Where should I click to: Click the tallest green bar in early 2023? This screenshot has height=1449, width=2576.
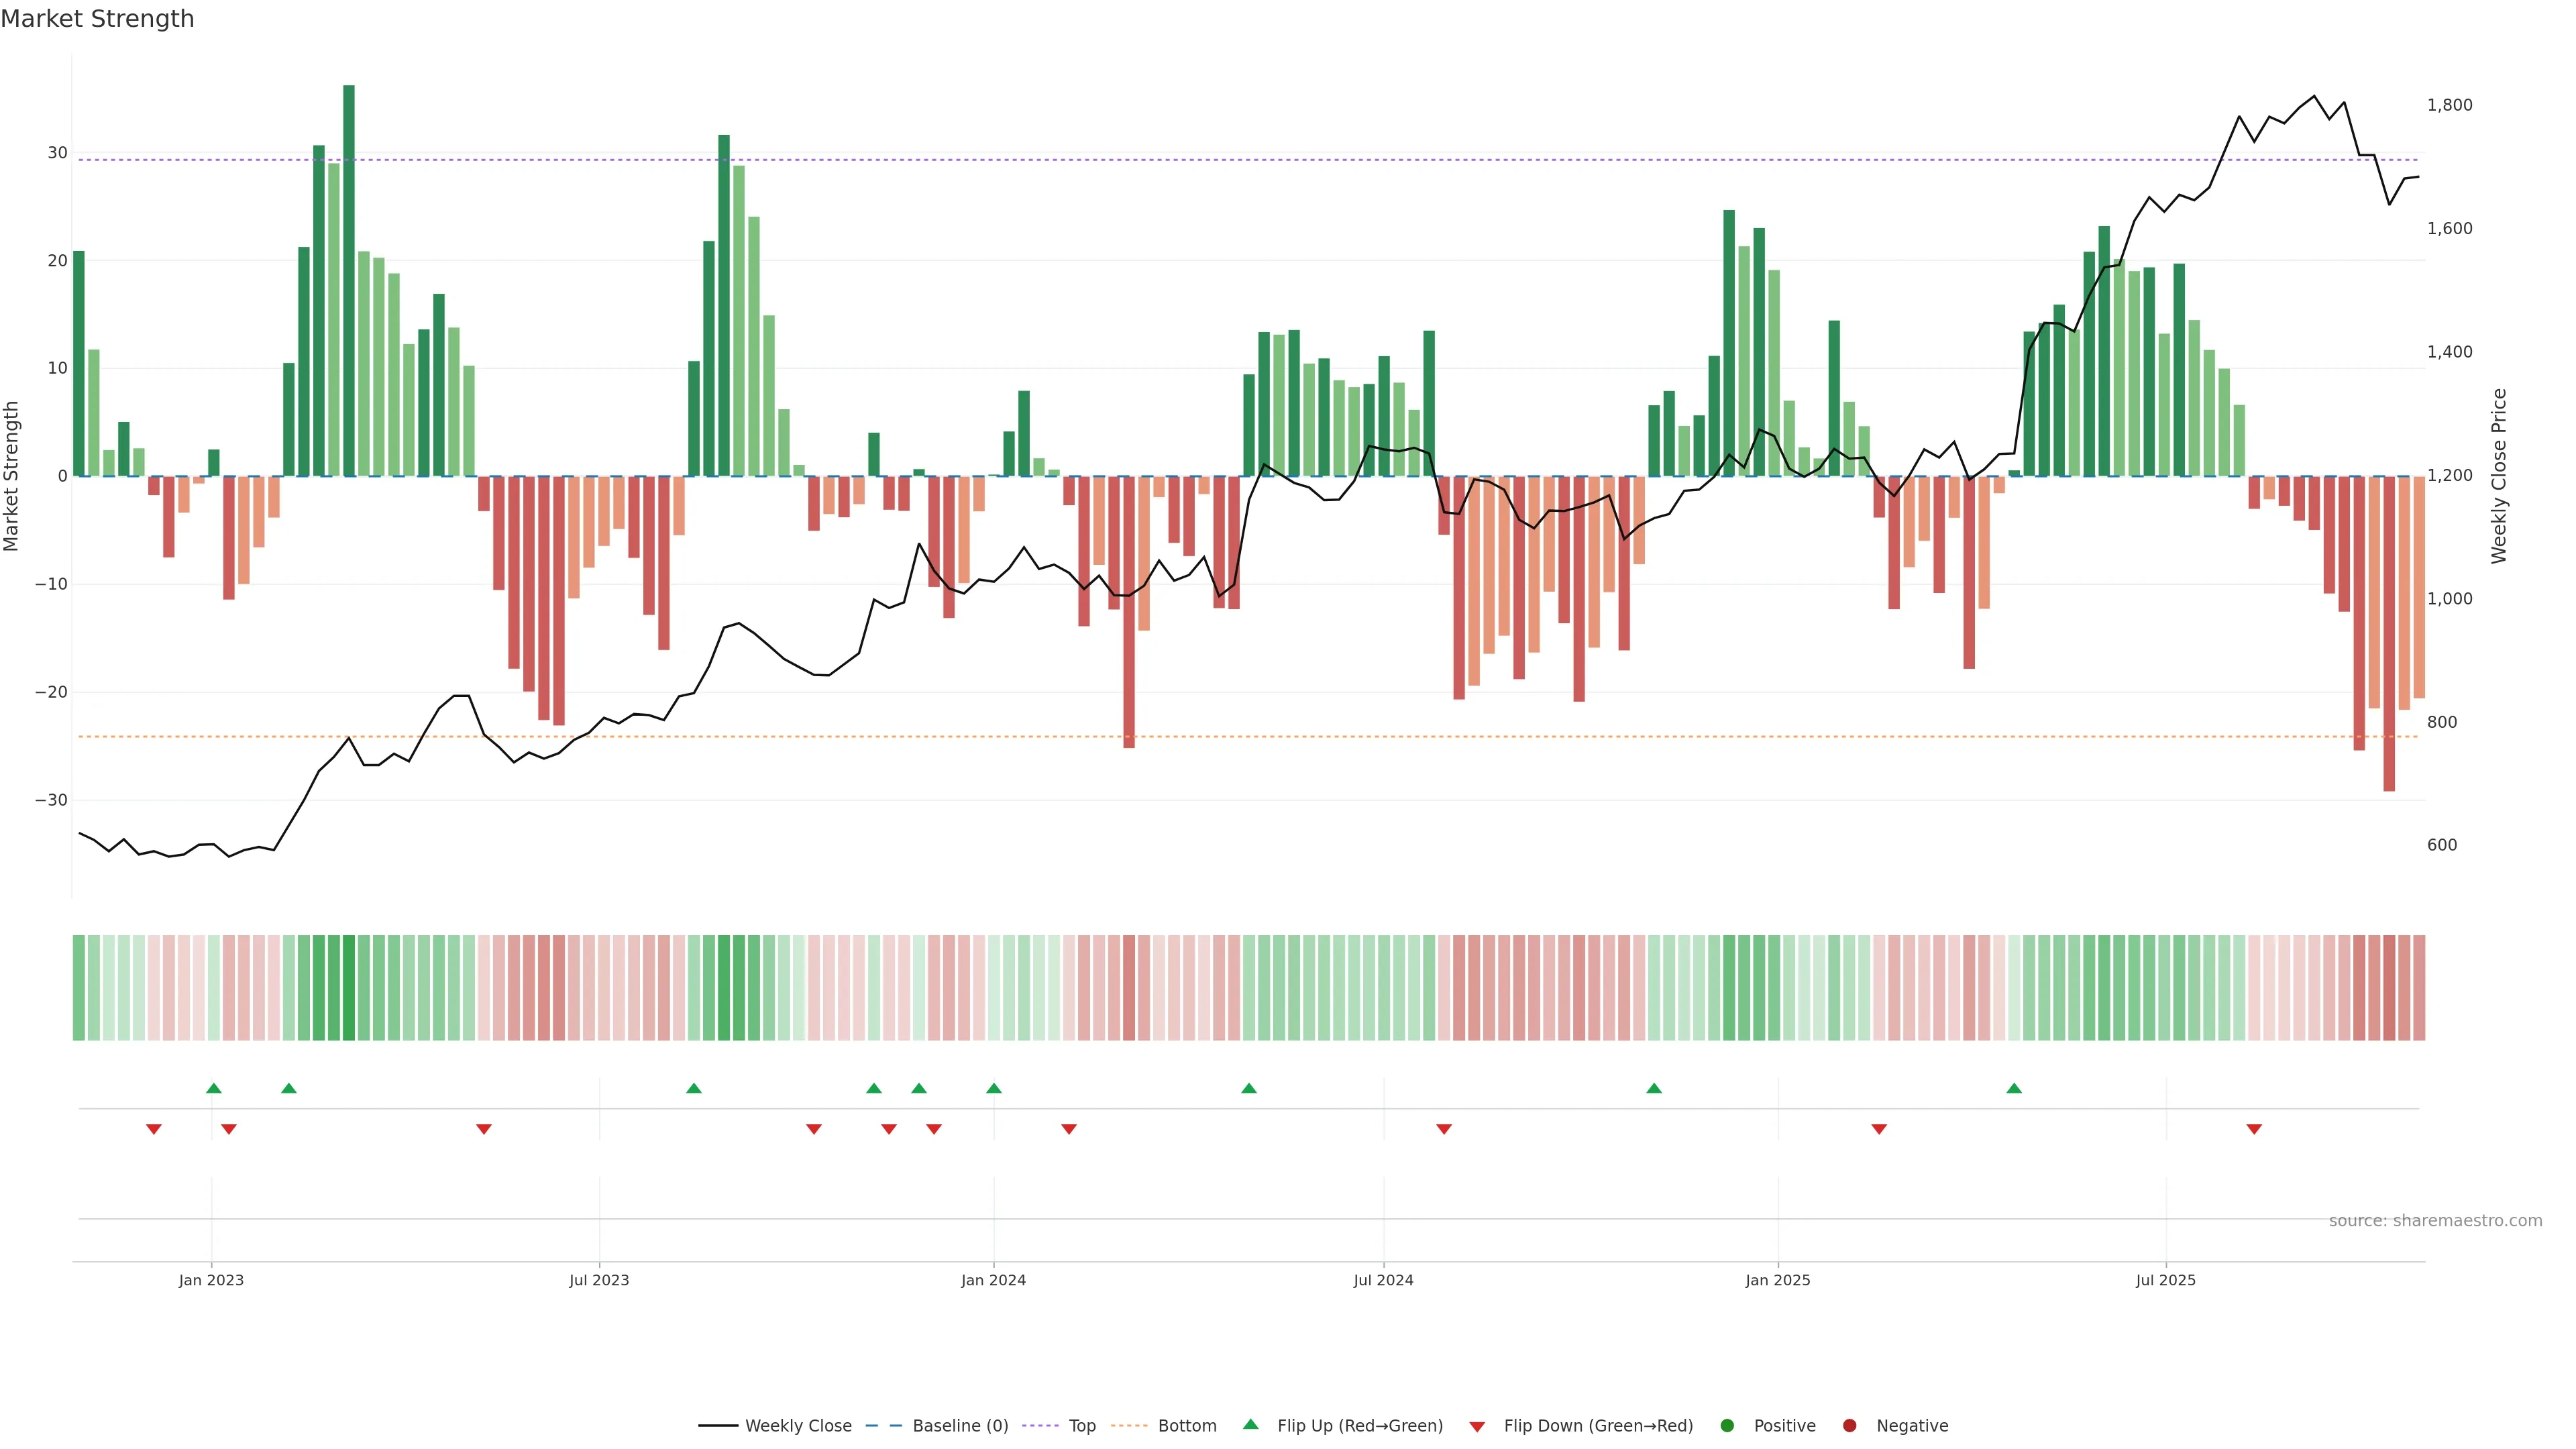[349, 280]
